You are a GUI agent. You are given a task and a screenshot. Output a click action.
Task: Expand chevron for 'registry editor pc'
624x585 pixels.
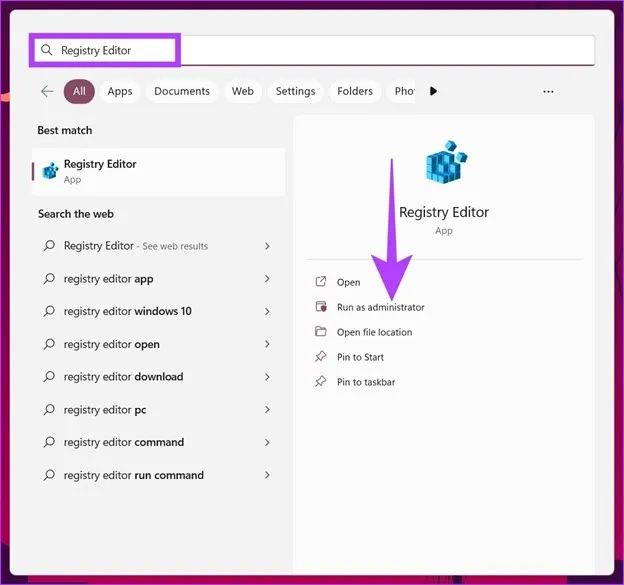click(x=267, y=410)
